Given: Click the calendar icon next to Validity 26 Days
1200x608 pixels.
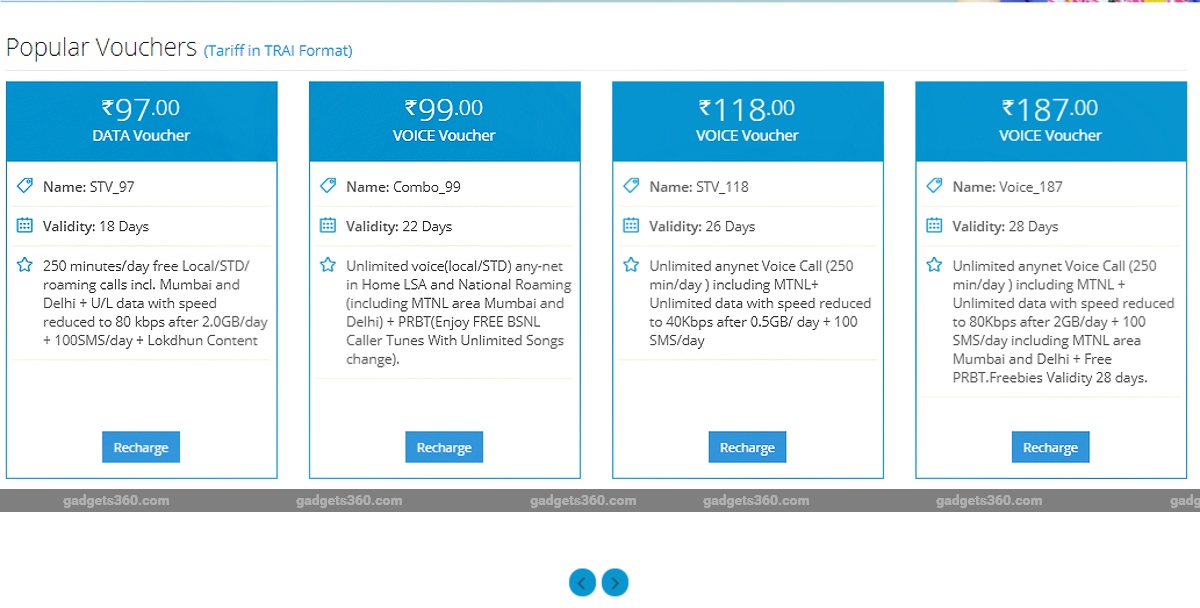Looking at the screenshot, I should pos(633,226).
